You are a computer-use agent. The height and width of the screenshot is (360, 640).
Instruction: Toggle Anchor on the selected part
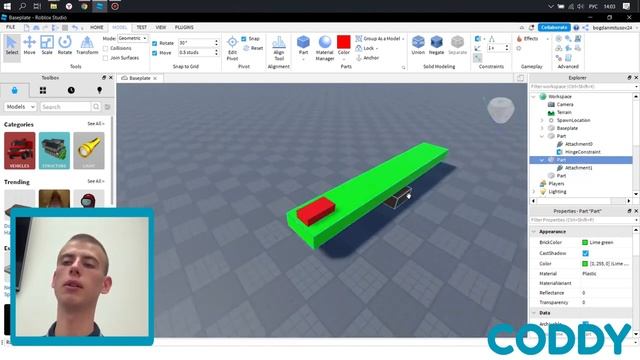click(368, 58)
